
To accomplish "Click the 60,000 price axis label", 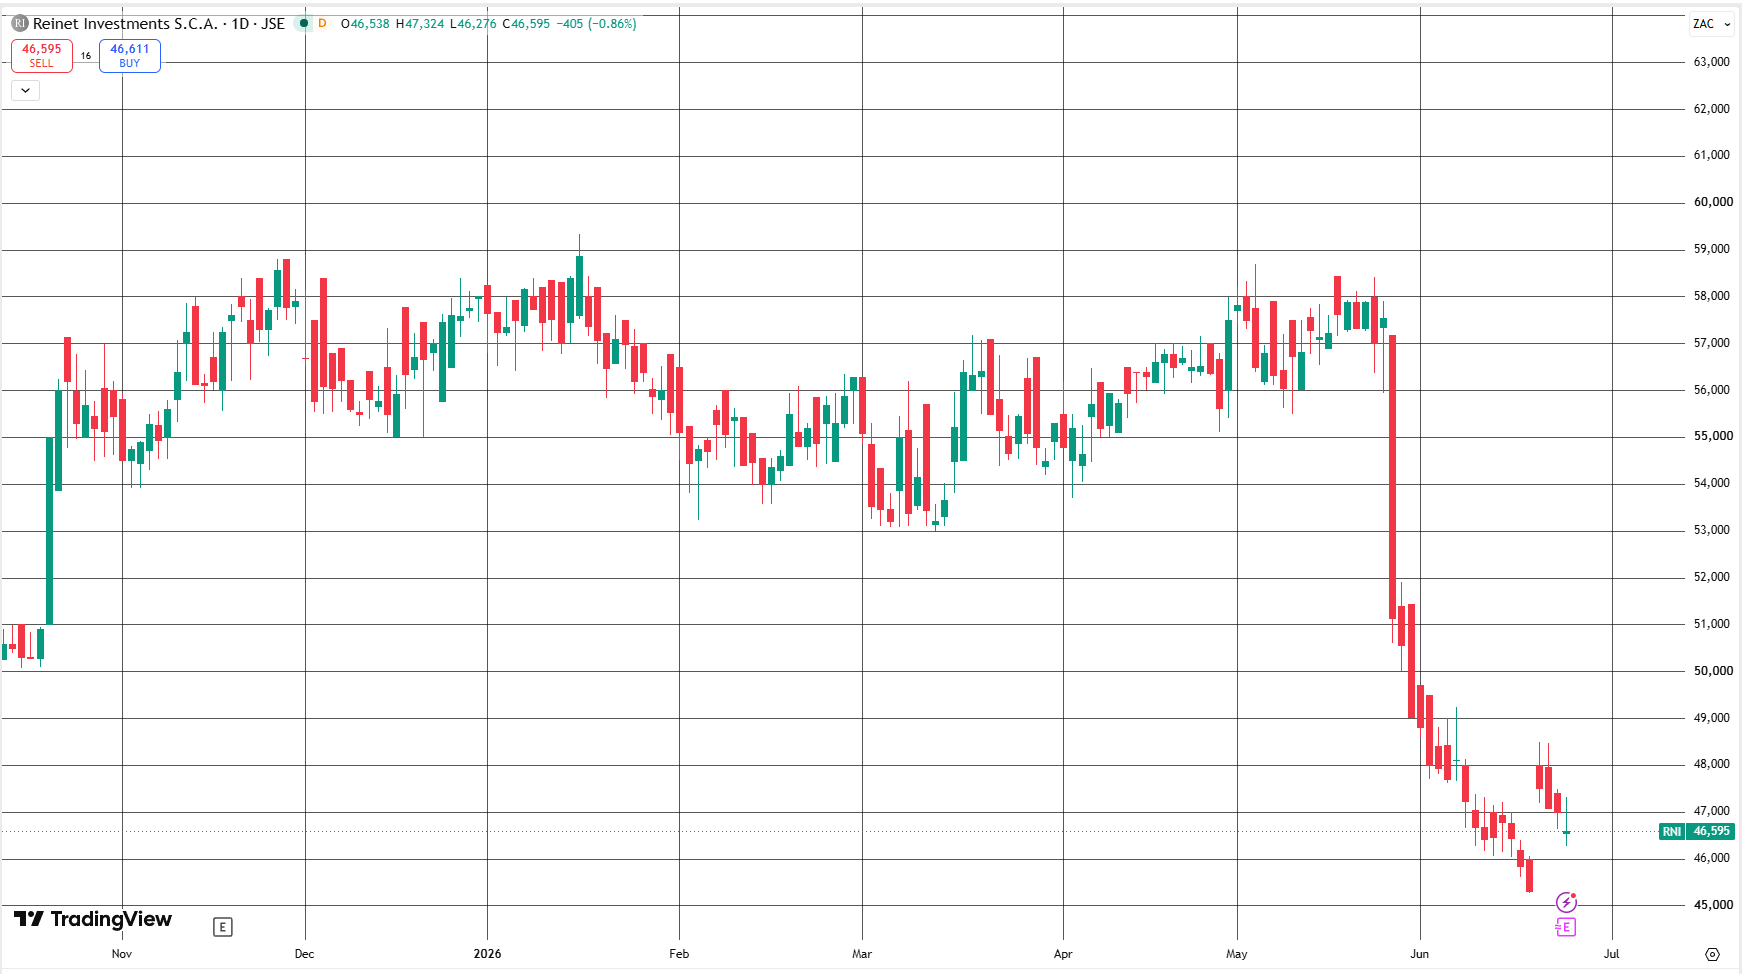I will point(1714,202).
